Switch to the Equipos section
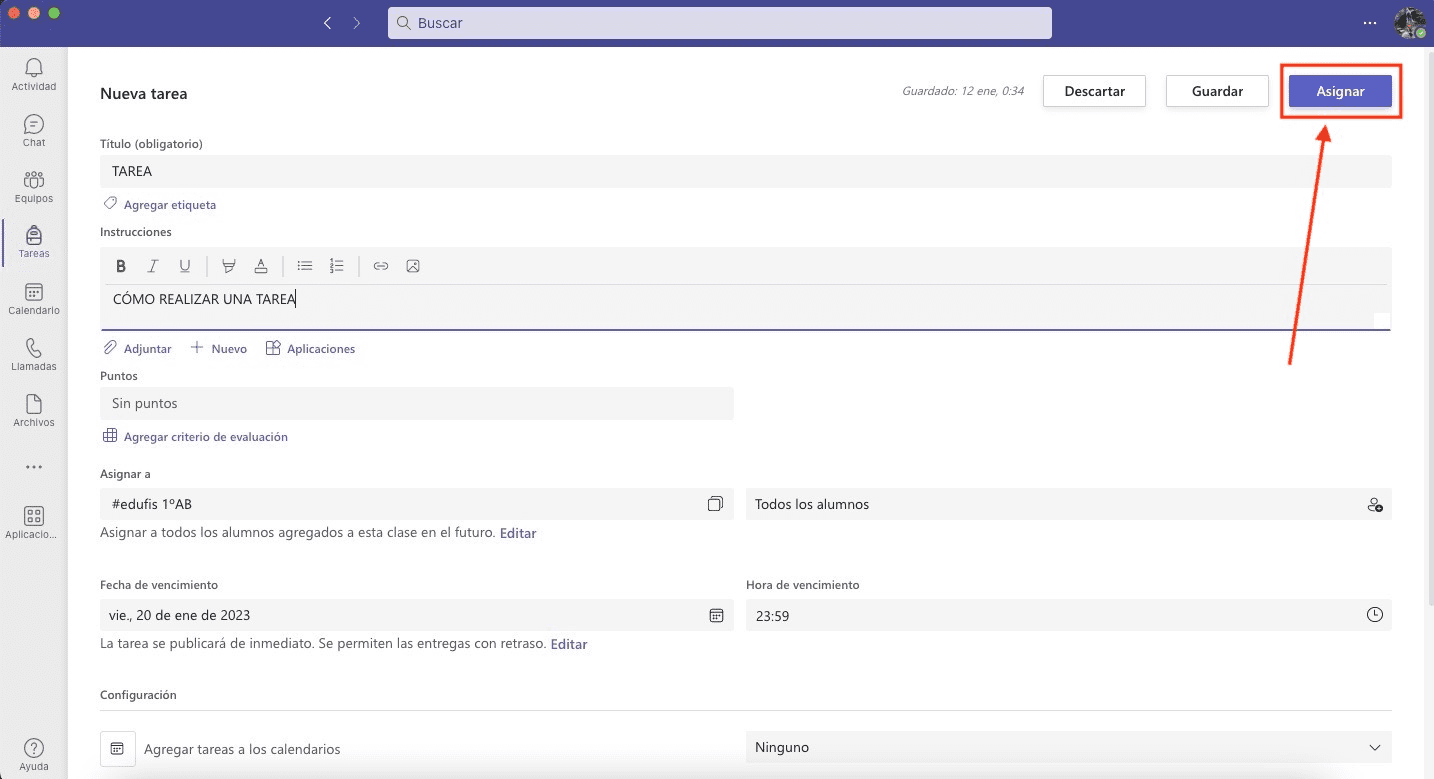The width and height of the screenshot is (1434, 779). pos(34,186)
